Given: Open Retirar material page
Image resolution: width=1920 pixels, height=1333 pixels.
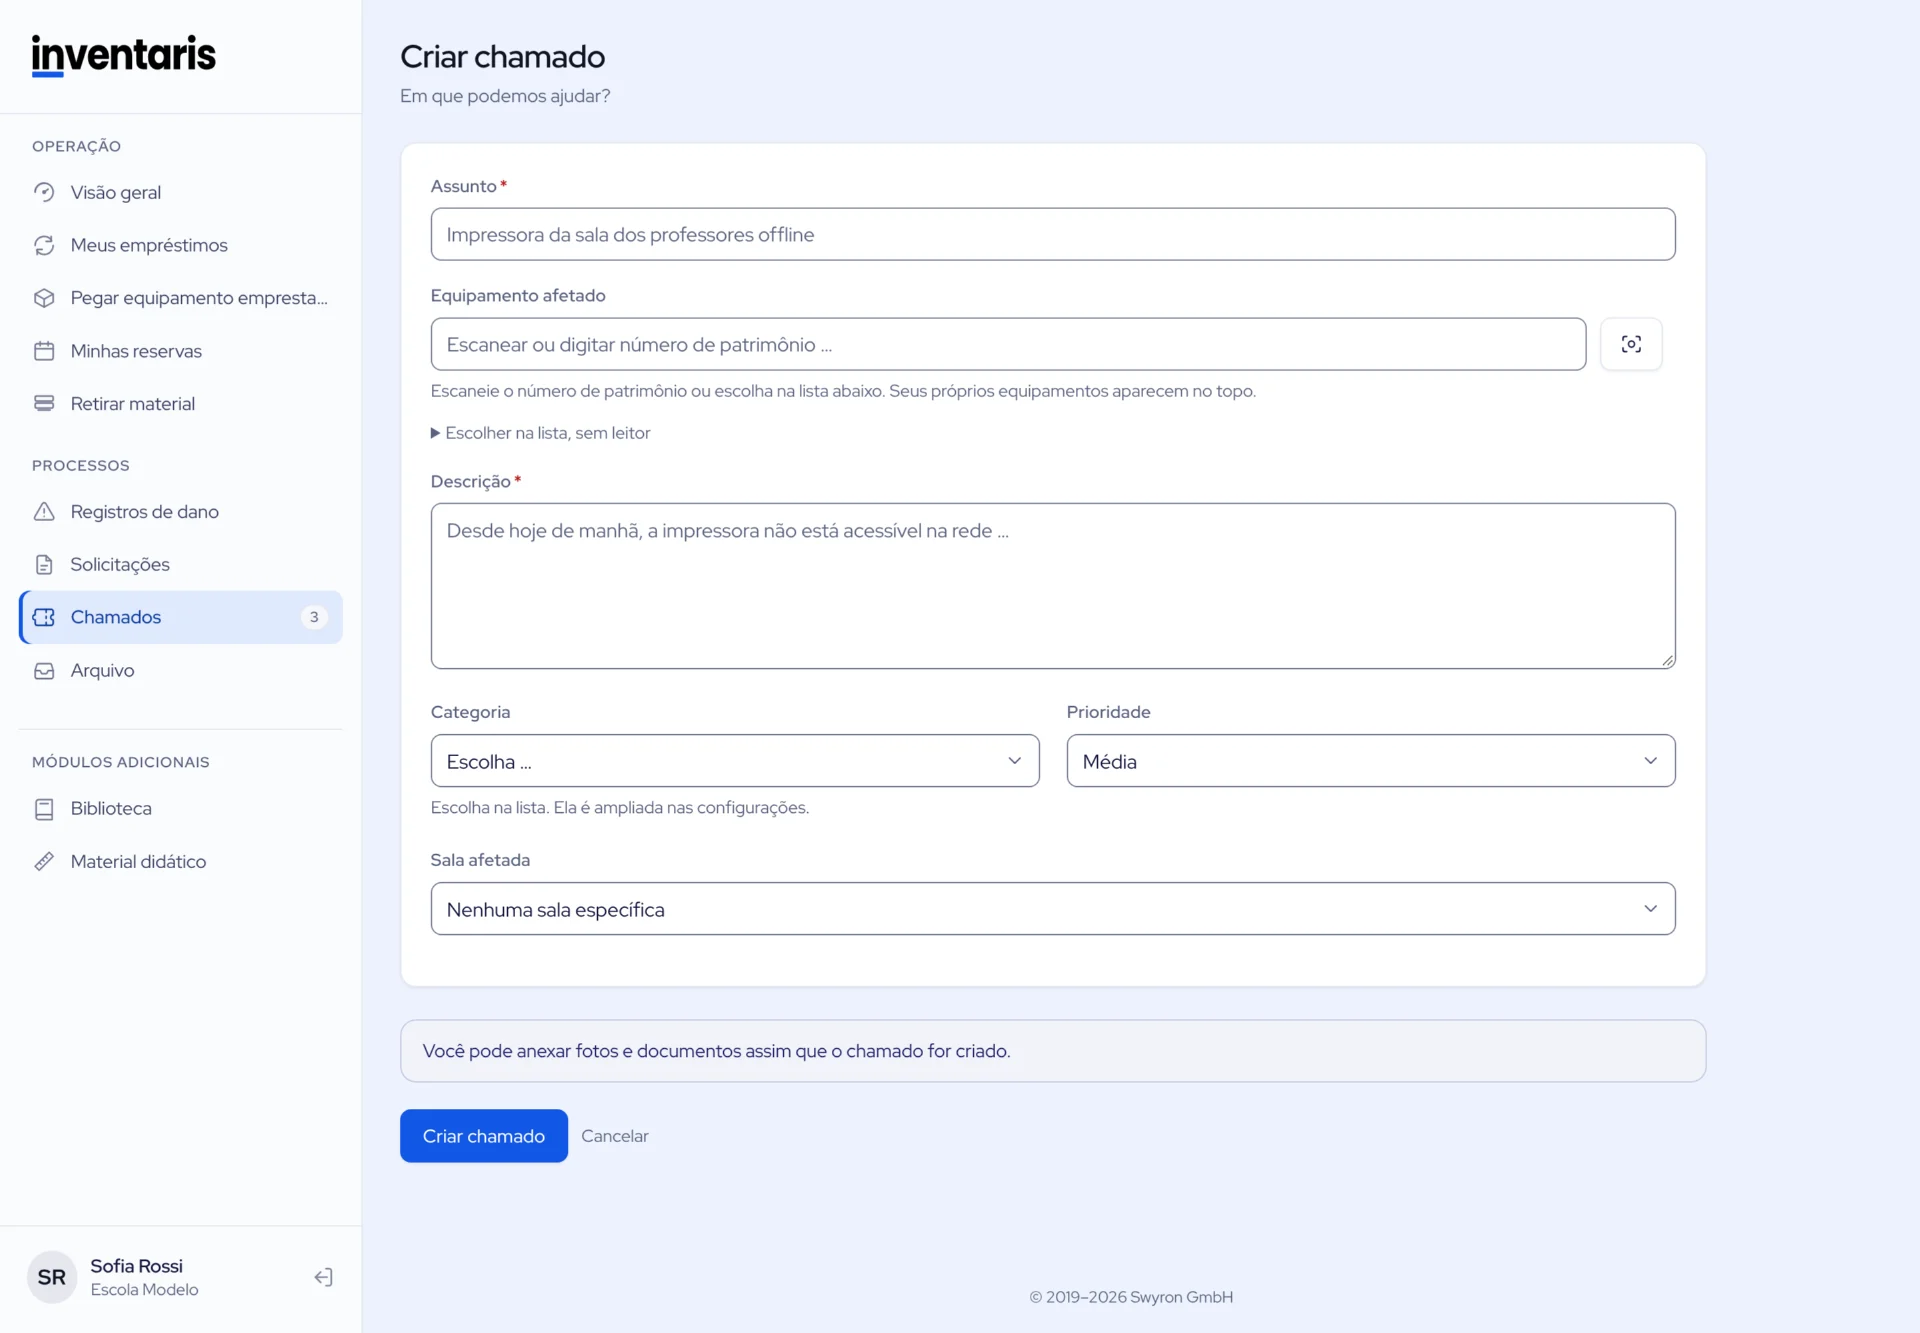Looking at the screenshot, I should [x=181, y=404].
